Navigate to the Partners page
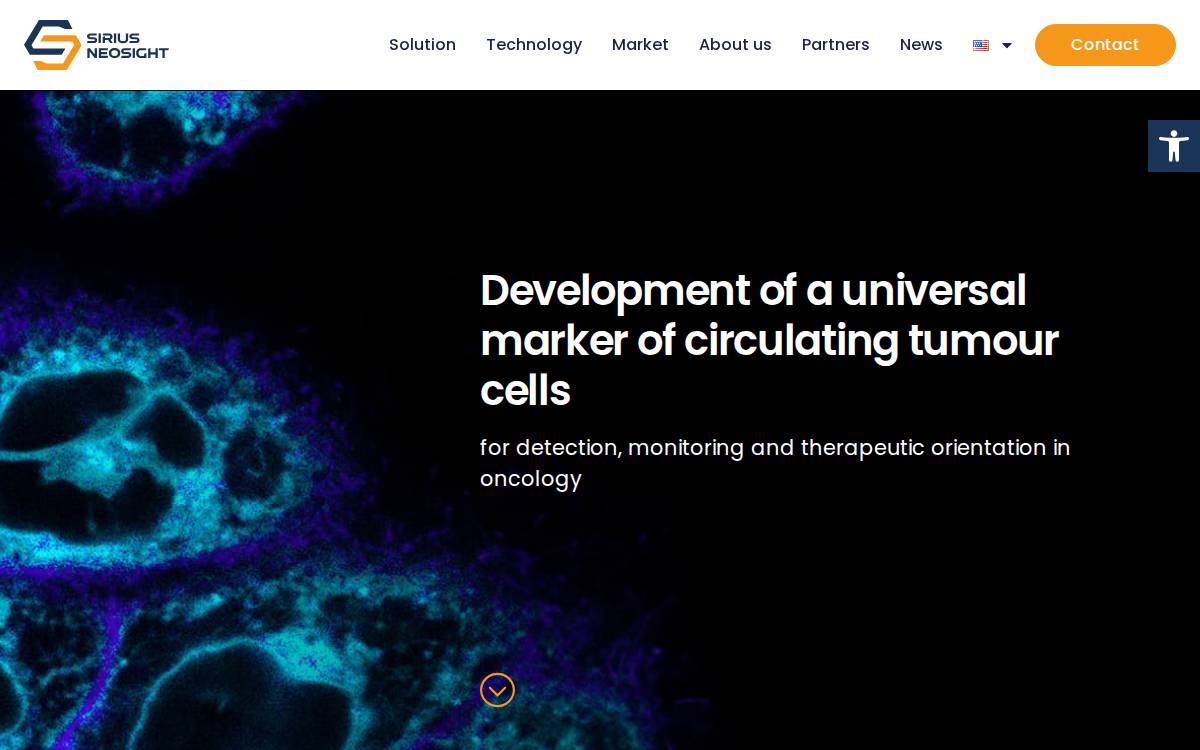 point(836,45)
